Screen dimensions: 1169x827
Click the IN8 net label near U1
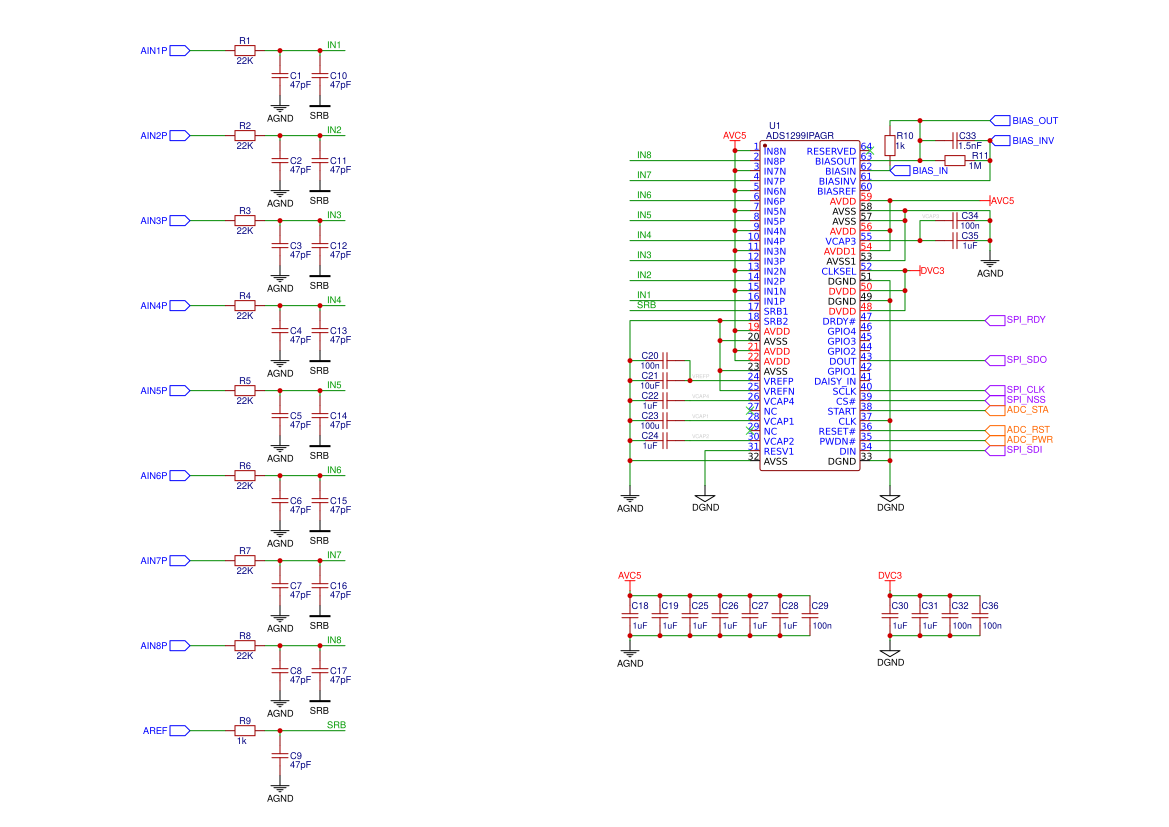644,155
